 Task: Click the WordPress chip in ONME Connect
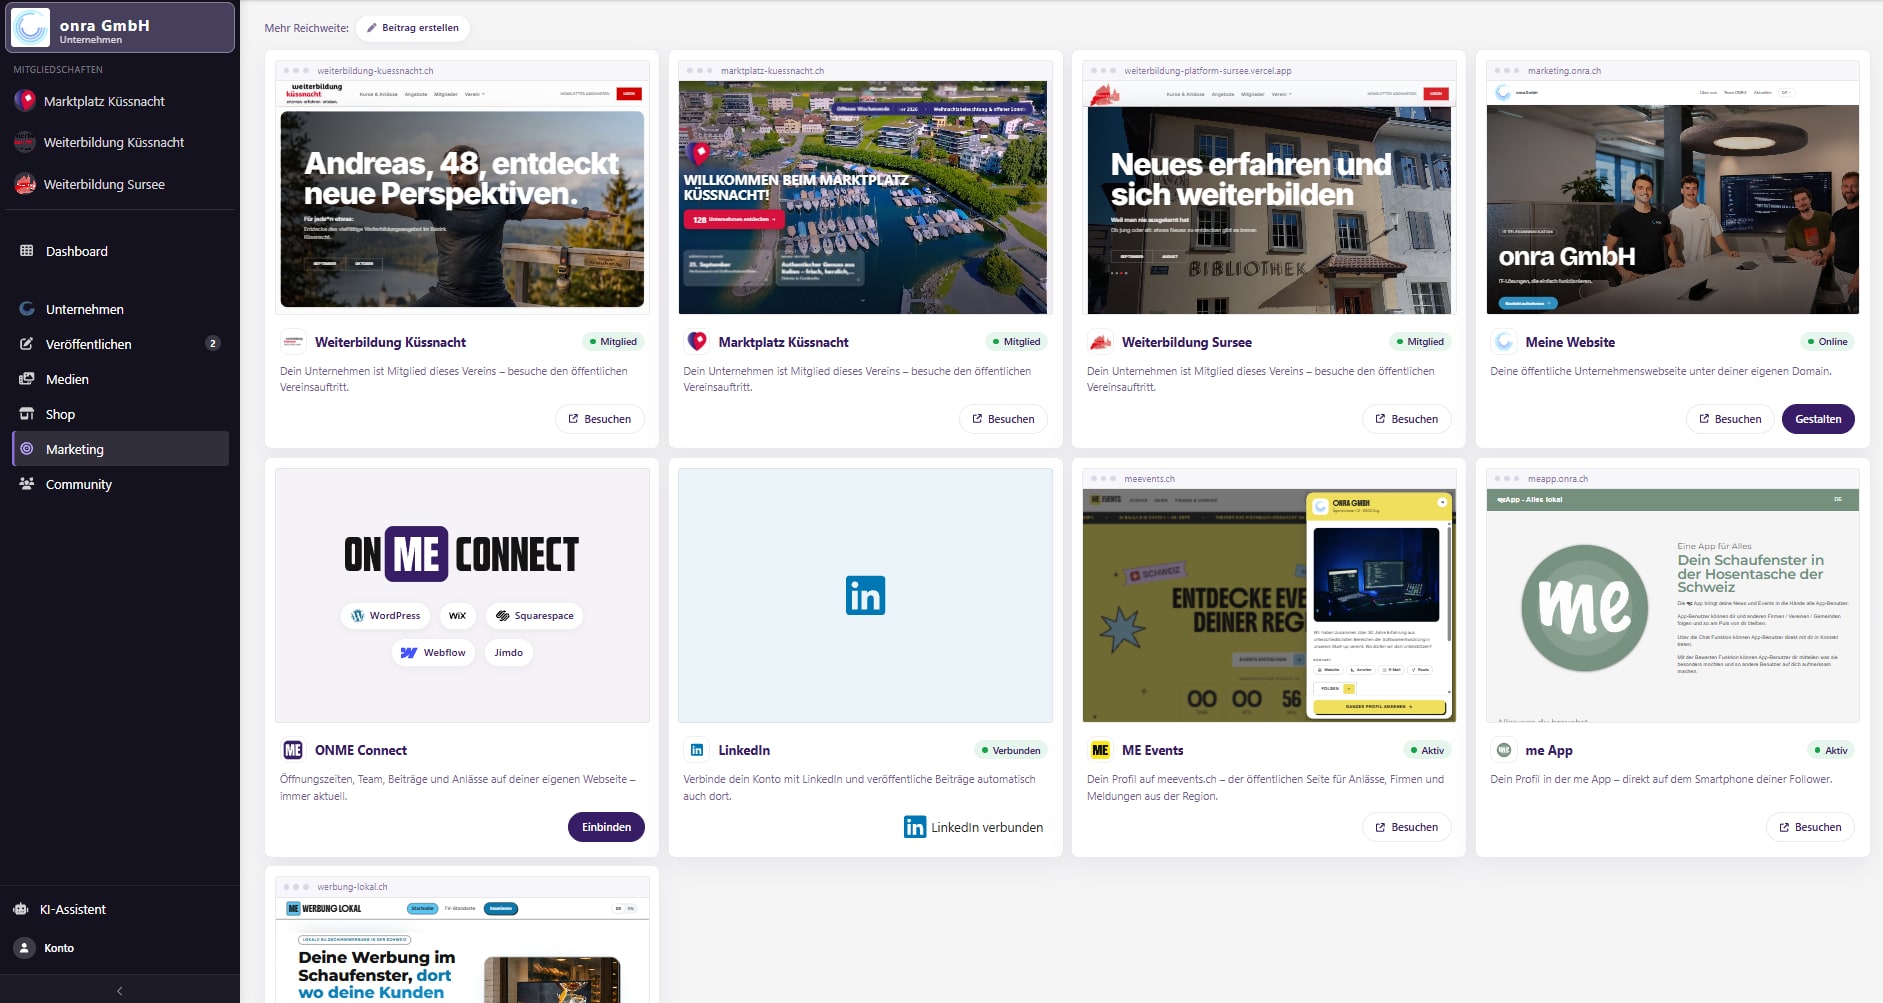point(385,616)
